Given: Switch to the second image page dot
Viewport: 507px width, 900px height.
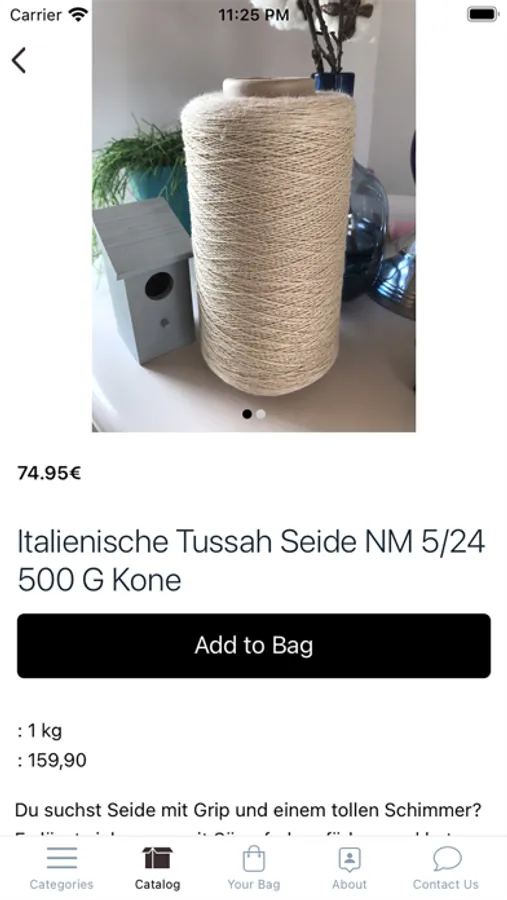Looking at the screenshot, I should (x=261, y=414).
